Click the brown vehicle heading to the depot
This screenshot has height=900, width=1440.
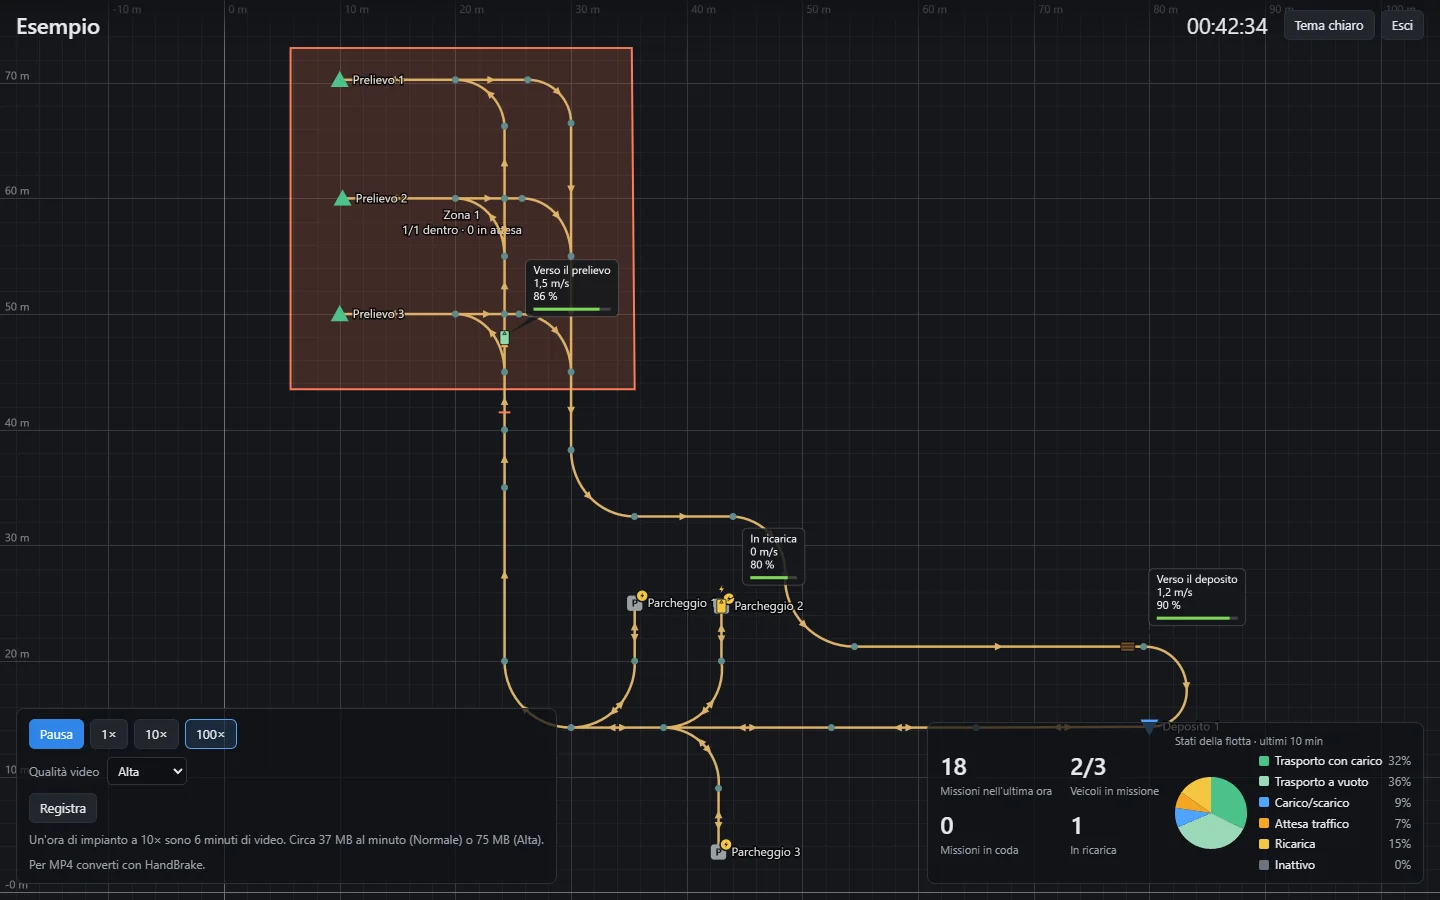pyautogui.click(x=1127, y=647)
